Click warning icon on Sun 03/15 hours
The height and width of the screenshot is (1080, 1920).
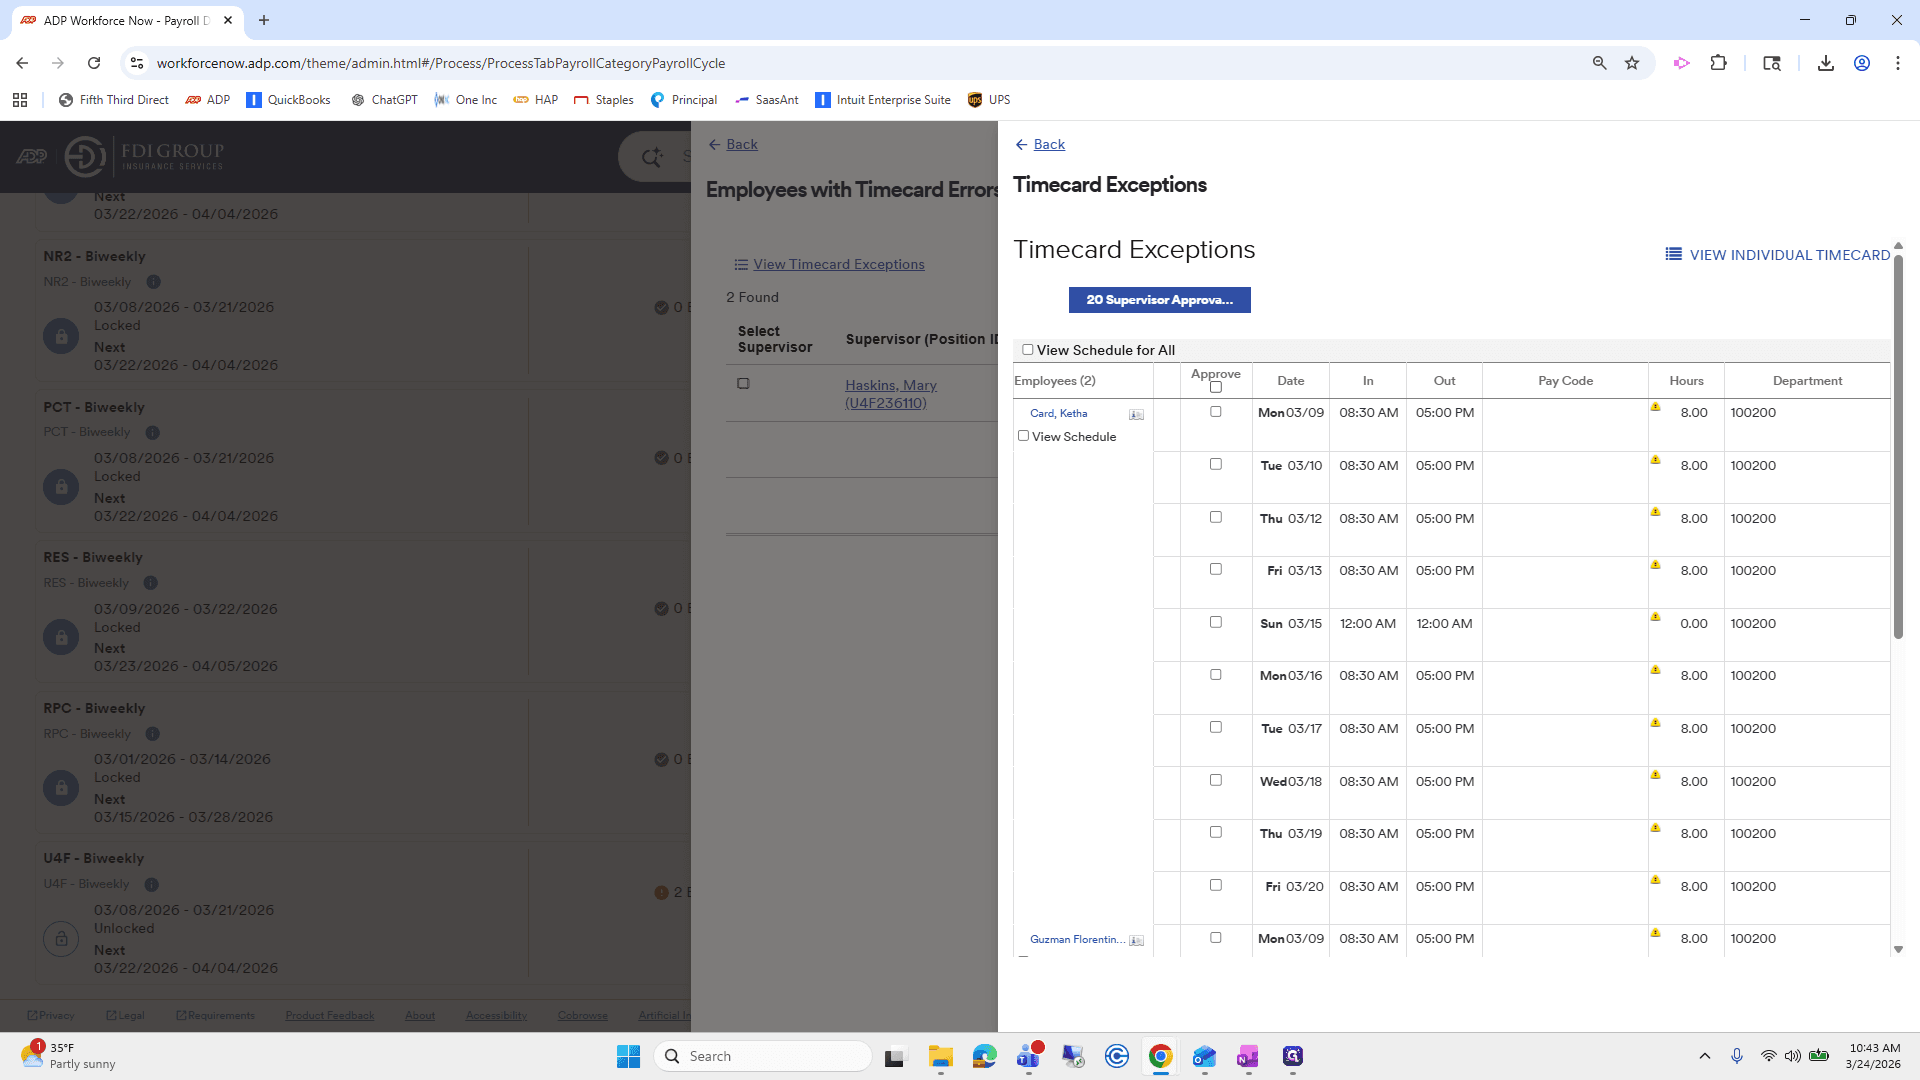(1655, 617)
